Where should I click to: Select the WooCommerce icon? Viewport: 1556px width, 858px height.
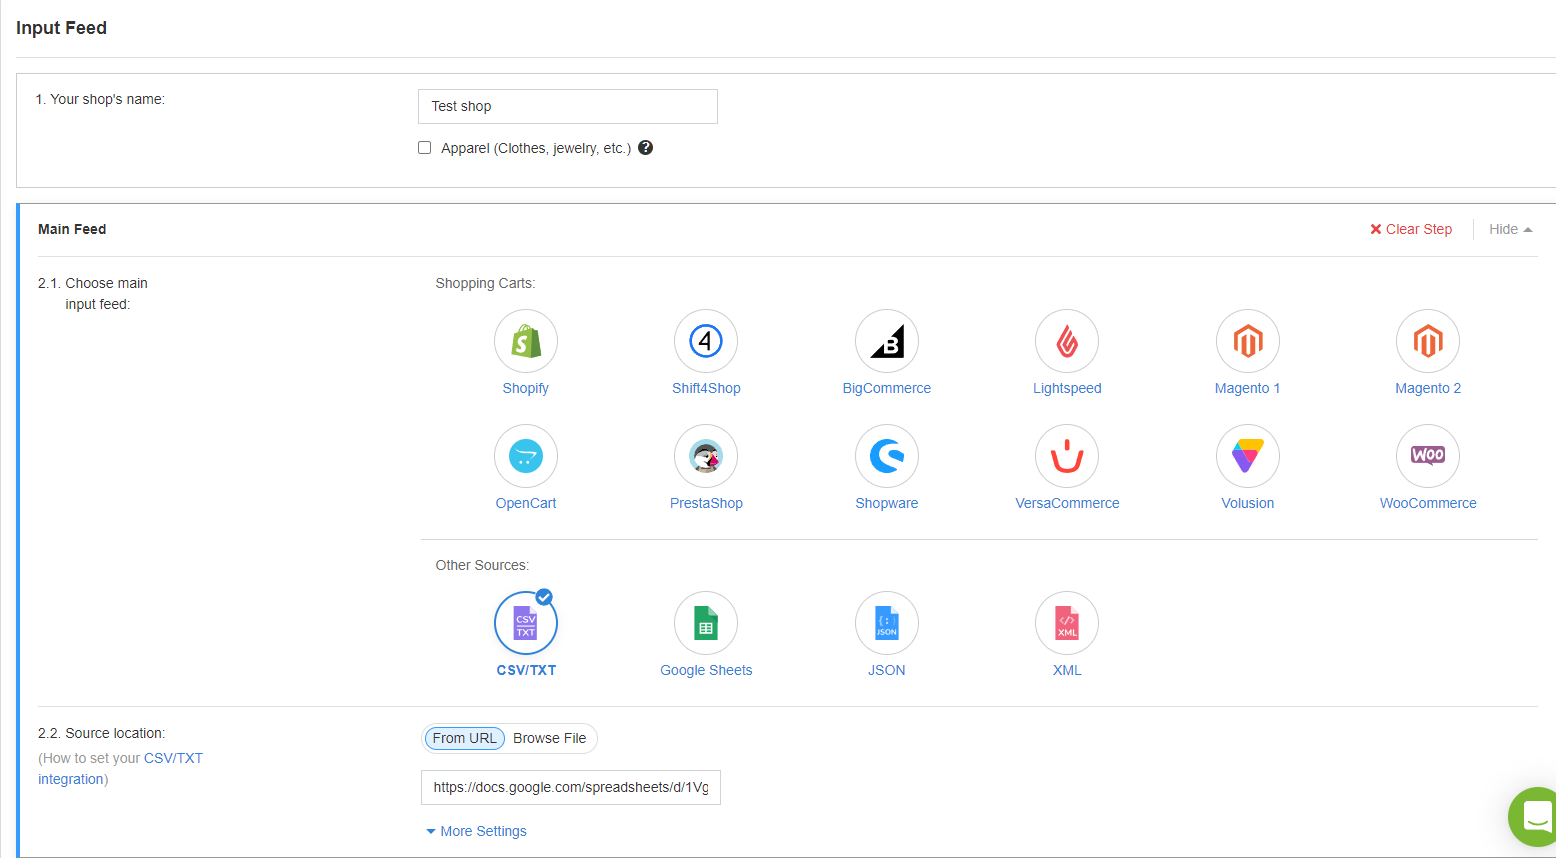coord(1428,456)
